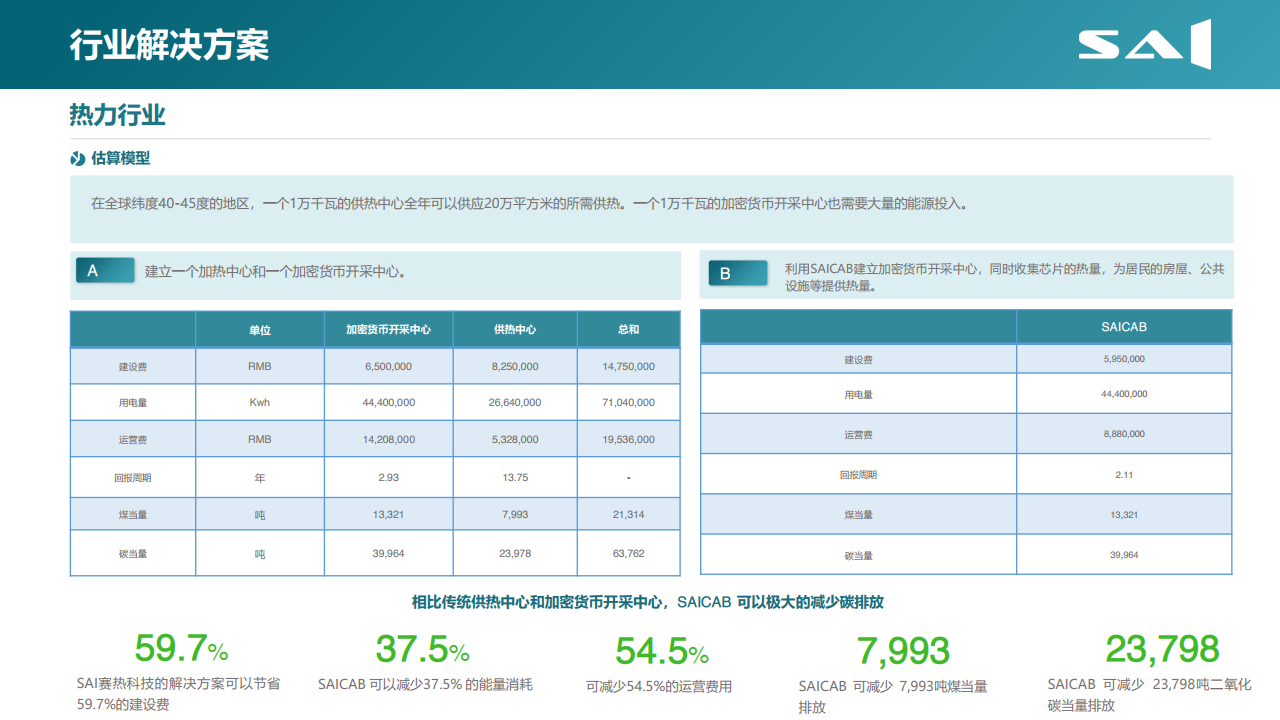Viewport: 1280px width, 720px height.
Task: Click the bullet icon beside 估算模型
Action: pos(78,158)
